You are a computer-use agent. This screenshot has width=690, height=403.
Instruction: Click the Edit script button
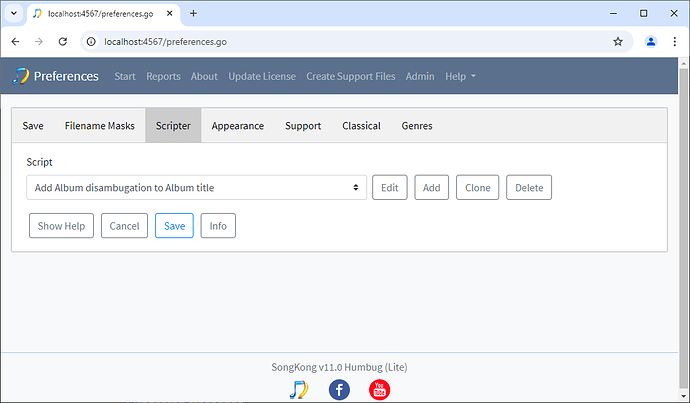[x=389, y=187]
